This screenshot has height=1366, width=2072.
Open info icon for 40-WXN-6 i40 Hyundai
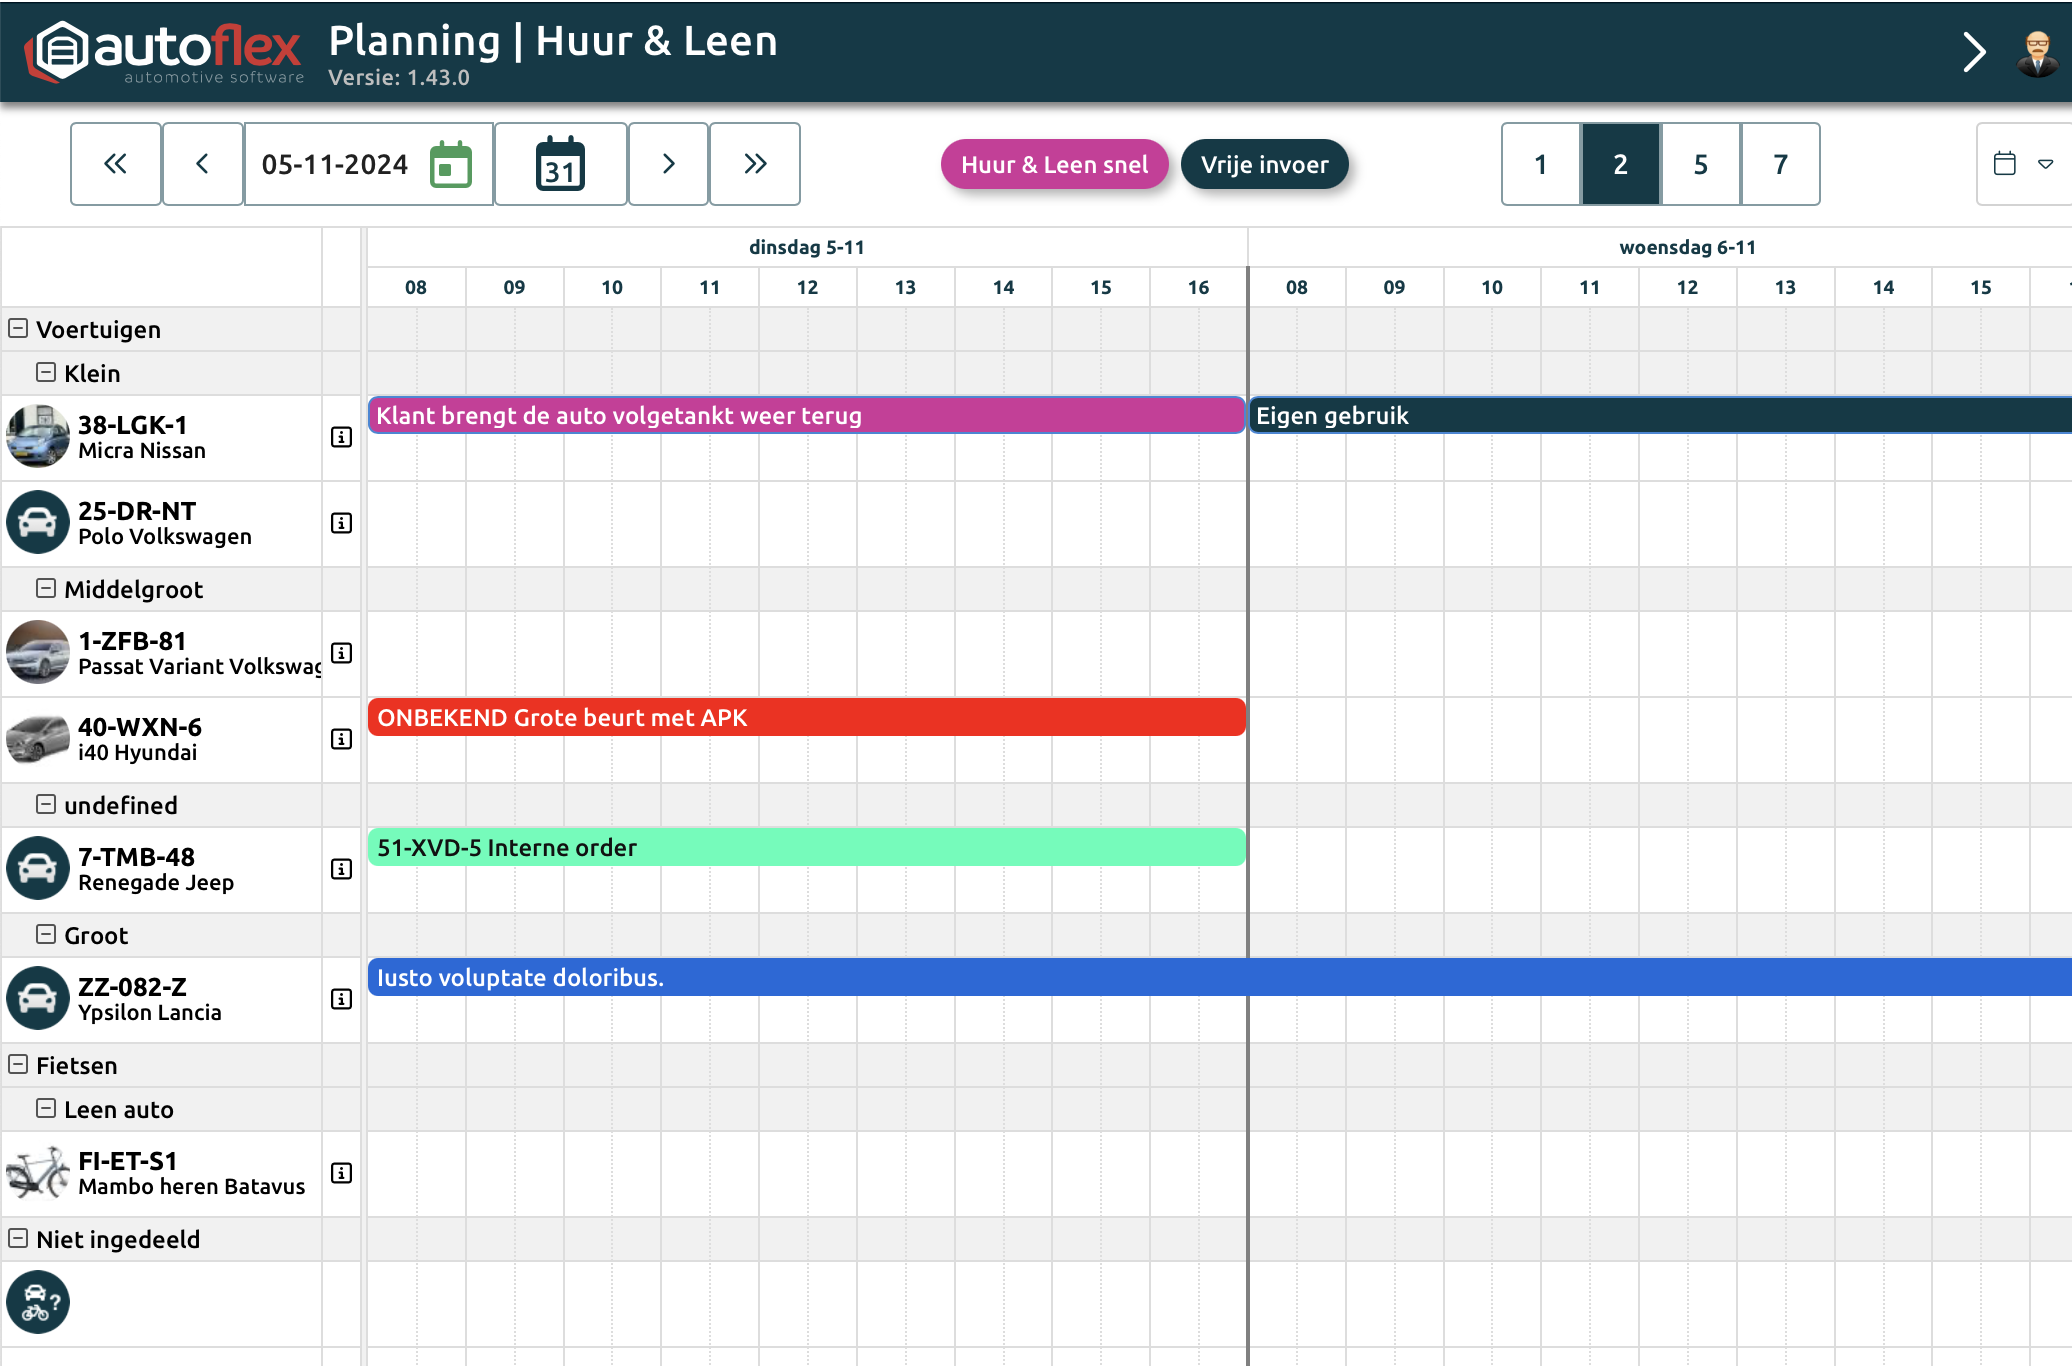tap(341, 739)
